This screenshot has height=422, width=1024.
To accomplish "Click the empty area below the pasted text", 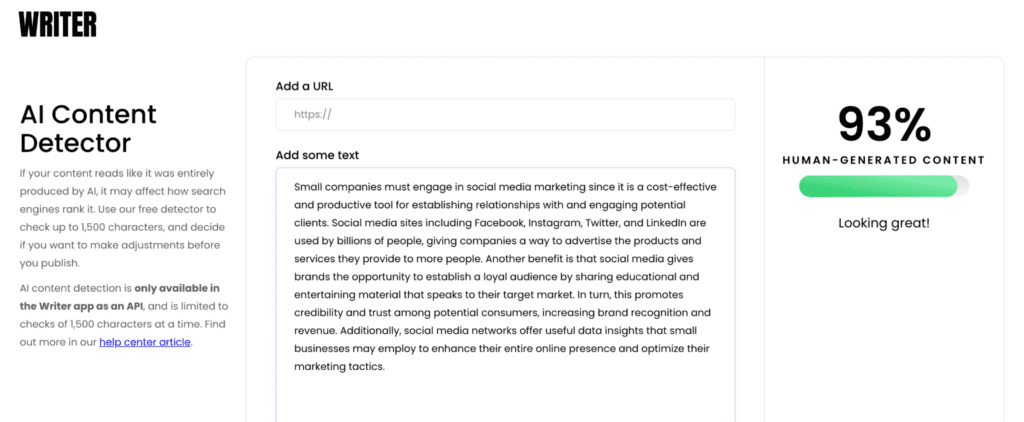I will 505,398.
